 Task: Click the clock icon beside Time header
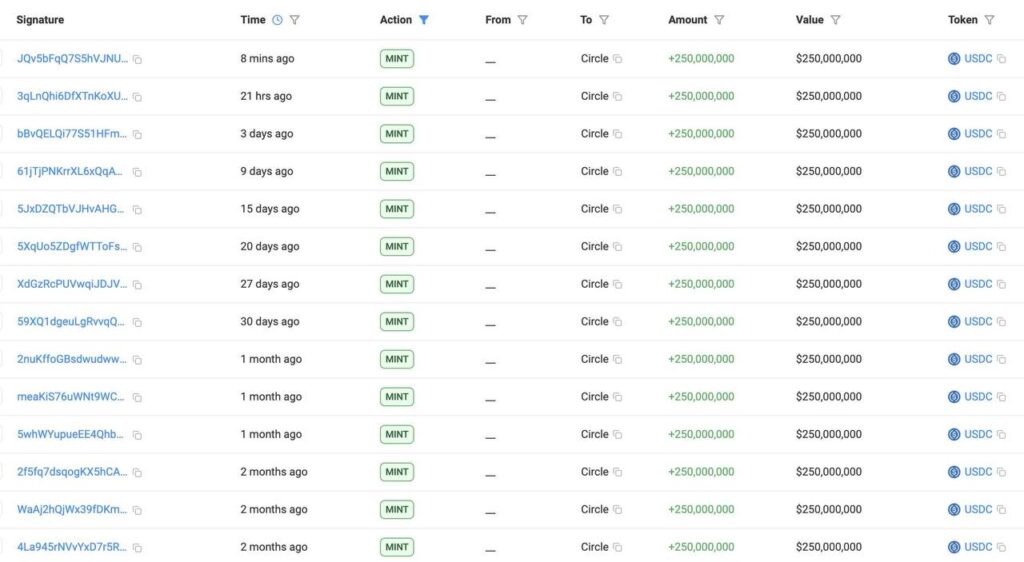click(277, 20)
